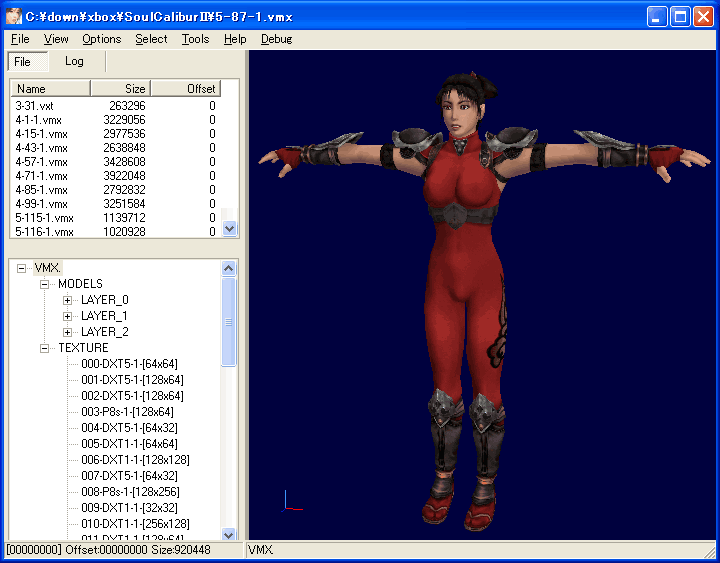This screenshot has width=720, height=563.
Task: Select texture 001-DXT5-1-[128x64]
Action: pos(132,380)
